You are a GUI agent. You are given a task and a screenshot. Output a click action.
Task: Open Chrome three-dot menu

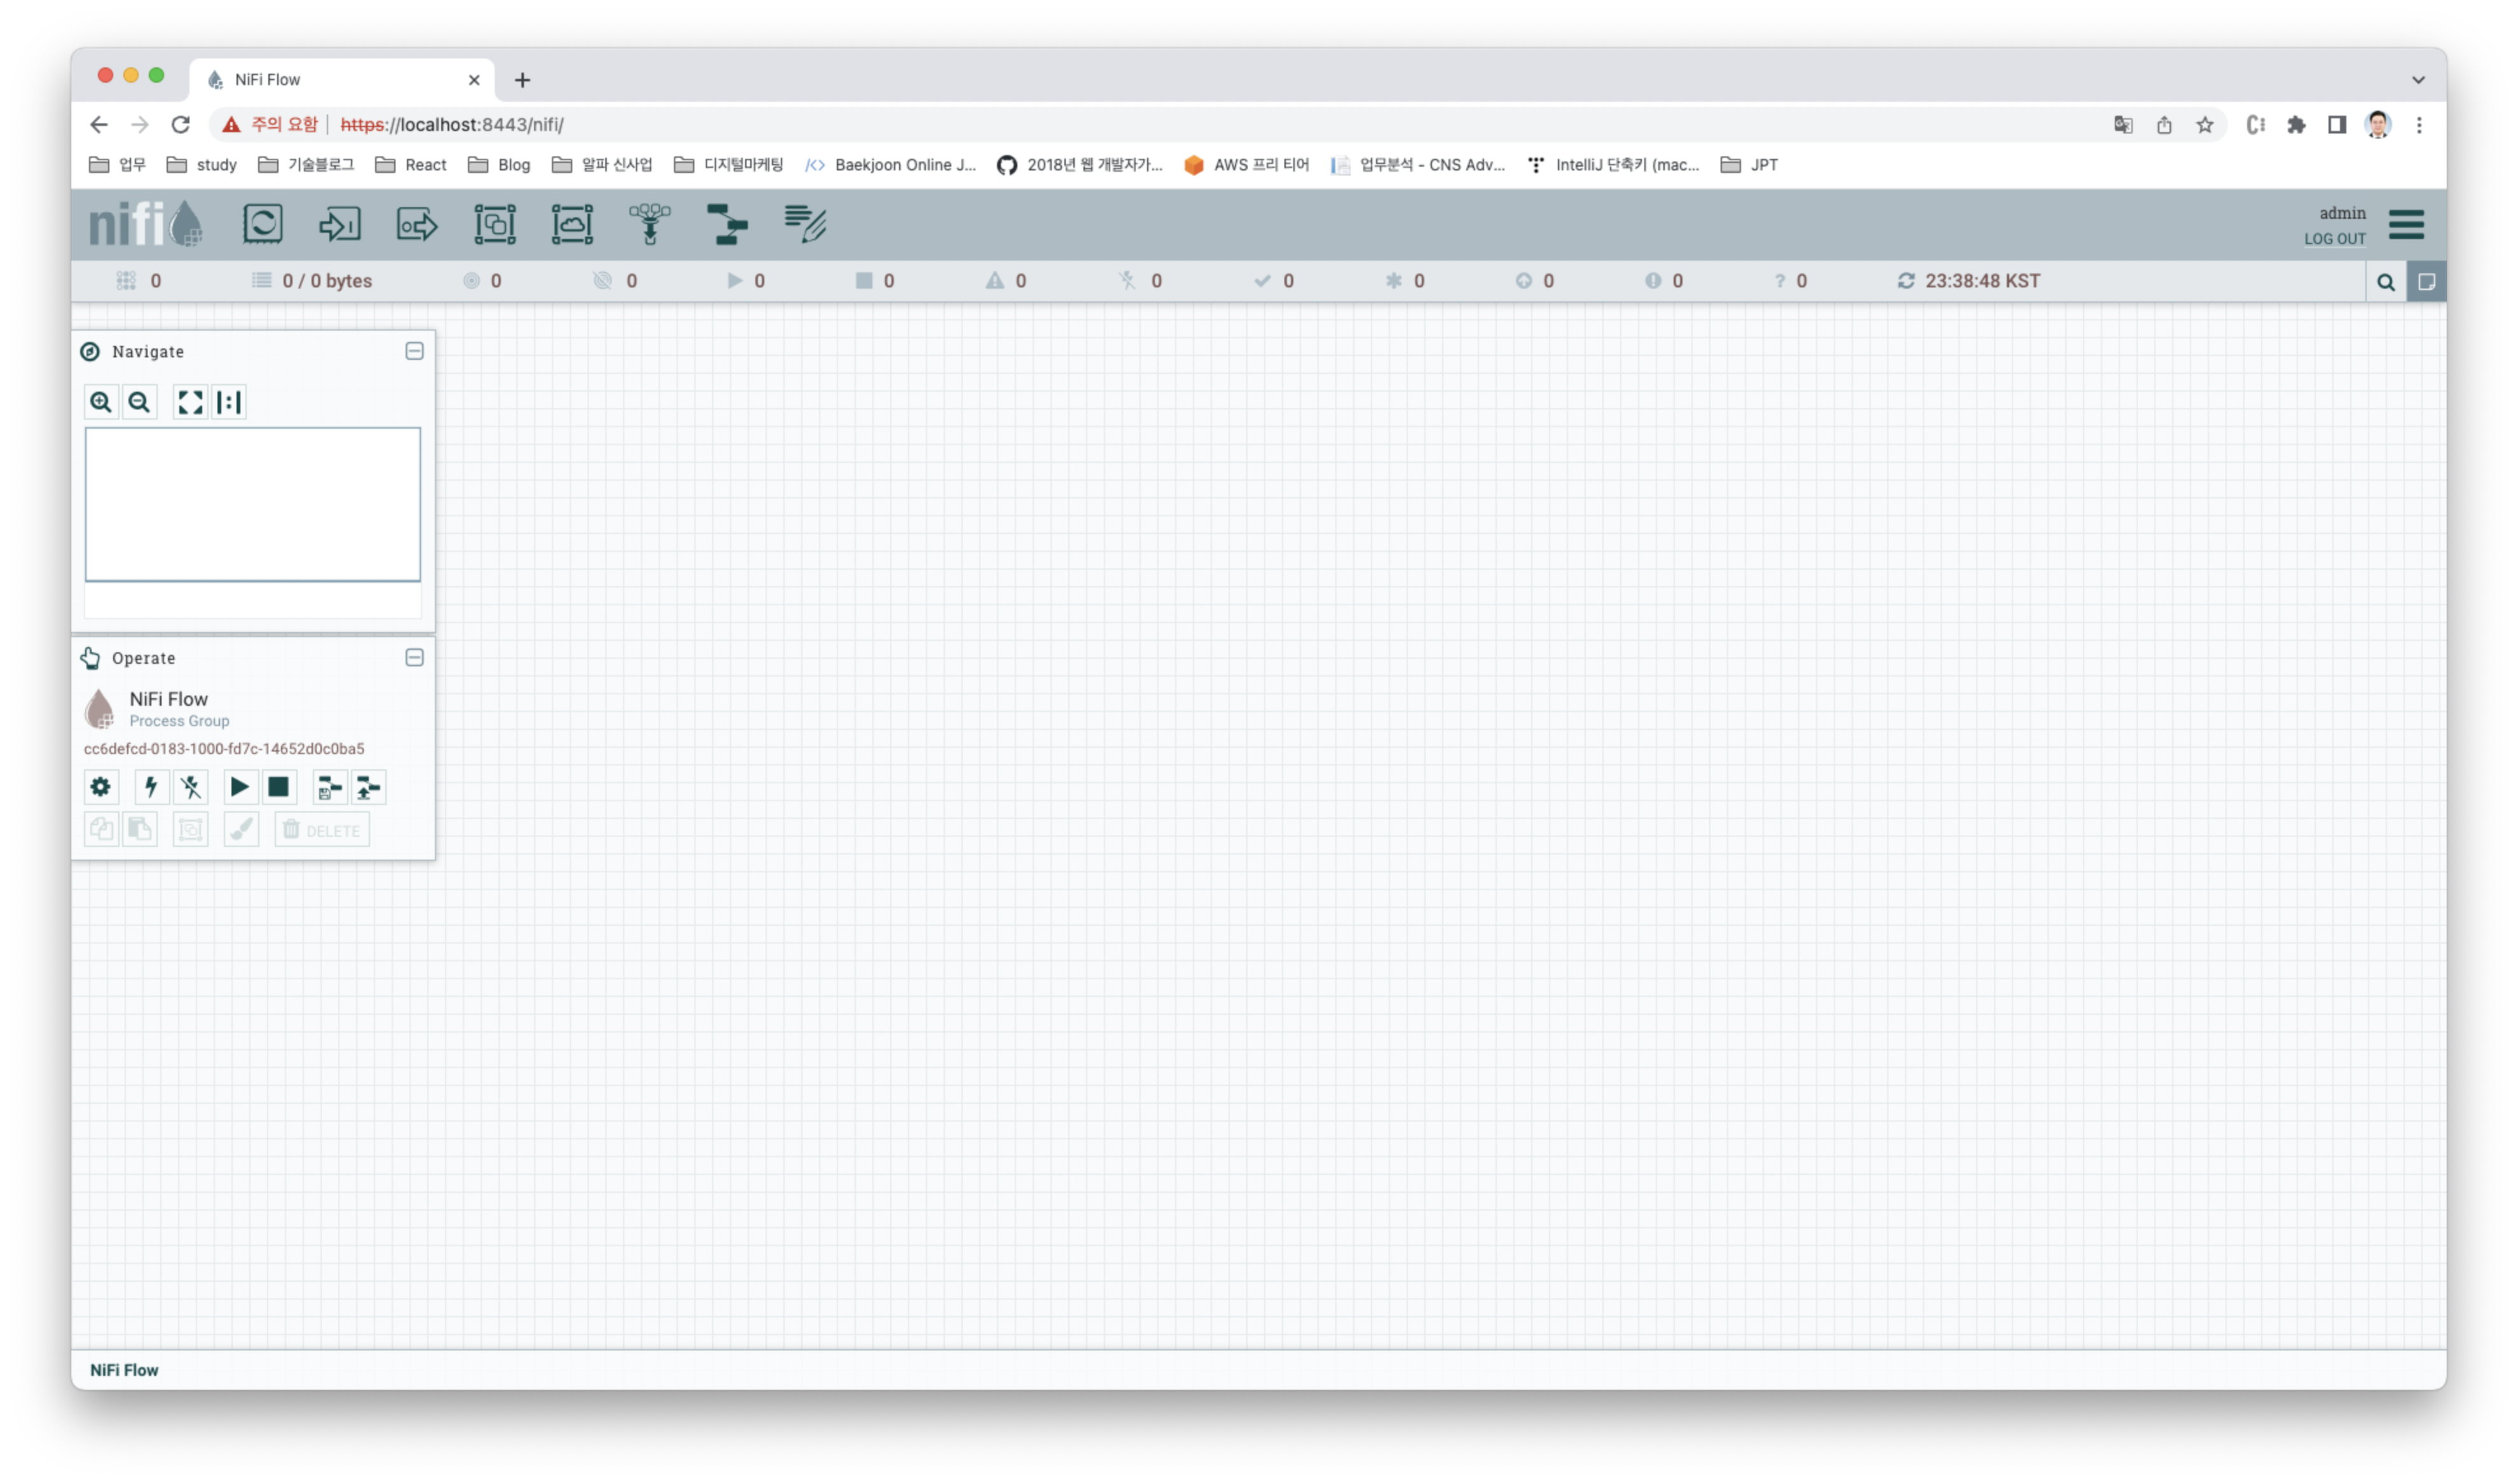point(2419,125)
